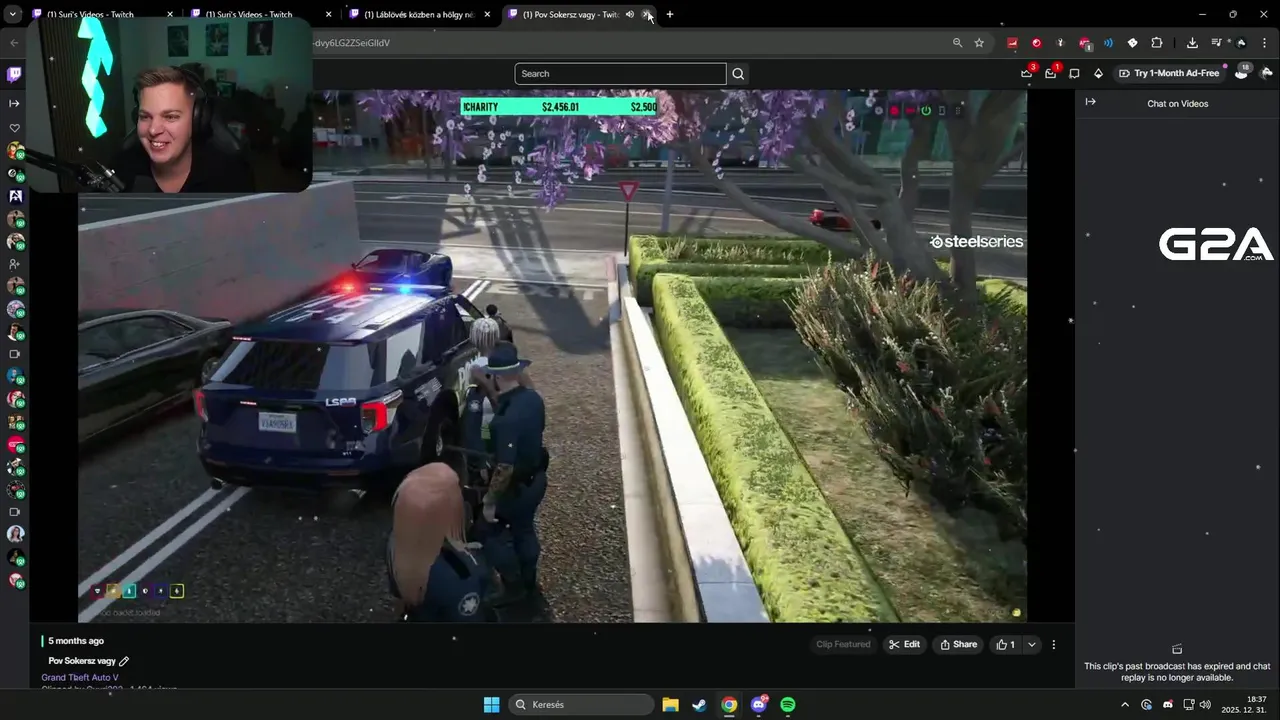Click the search magnifier button
The image size is (1280, 720).
pos(738,73)
